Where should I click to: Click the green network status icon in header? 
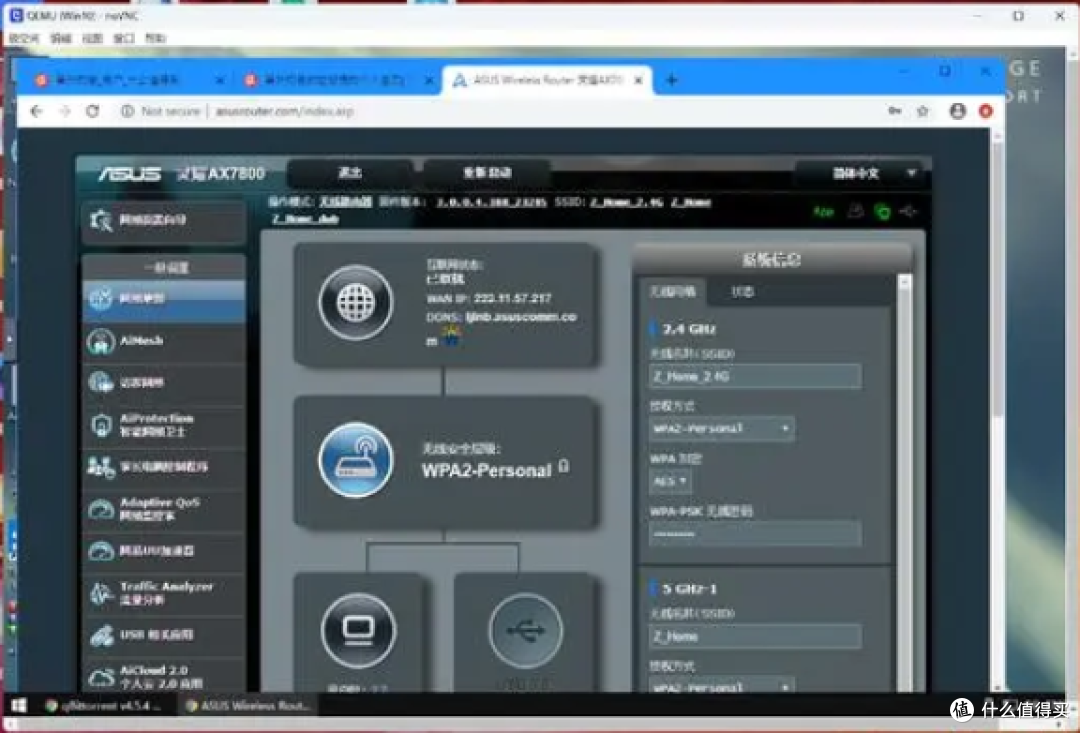pyautogui.click(x=882, y=211)
